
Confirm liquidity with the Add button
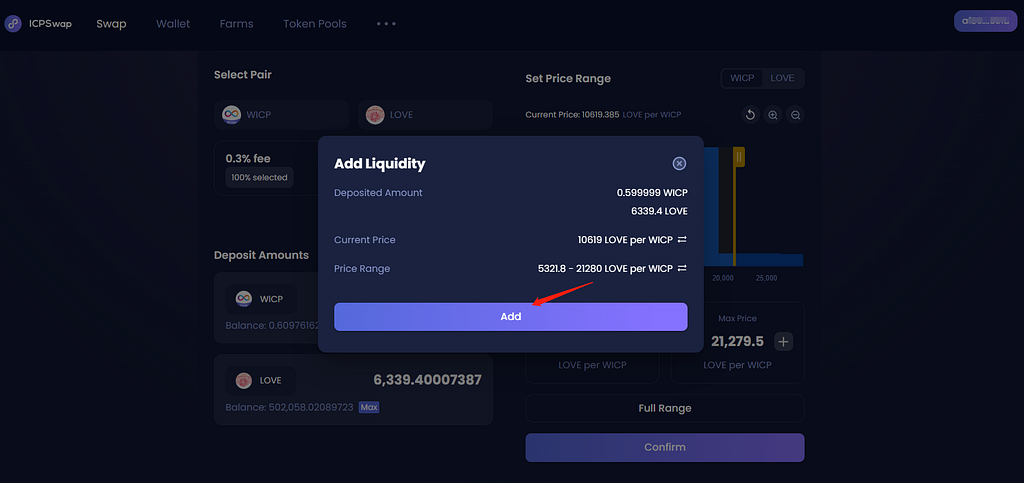pos(511,317)
